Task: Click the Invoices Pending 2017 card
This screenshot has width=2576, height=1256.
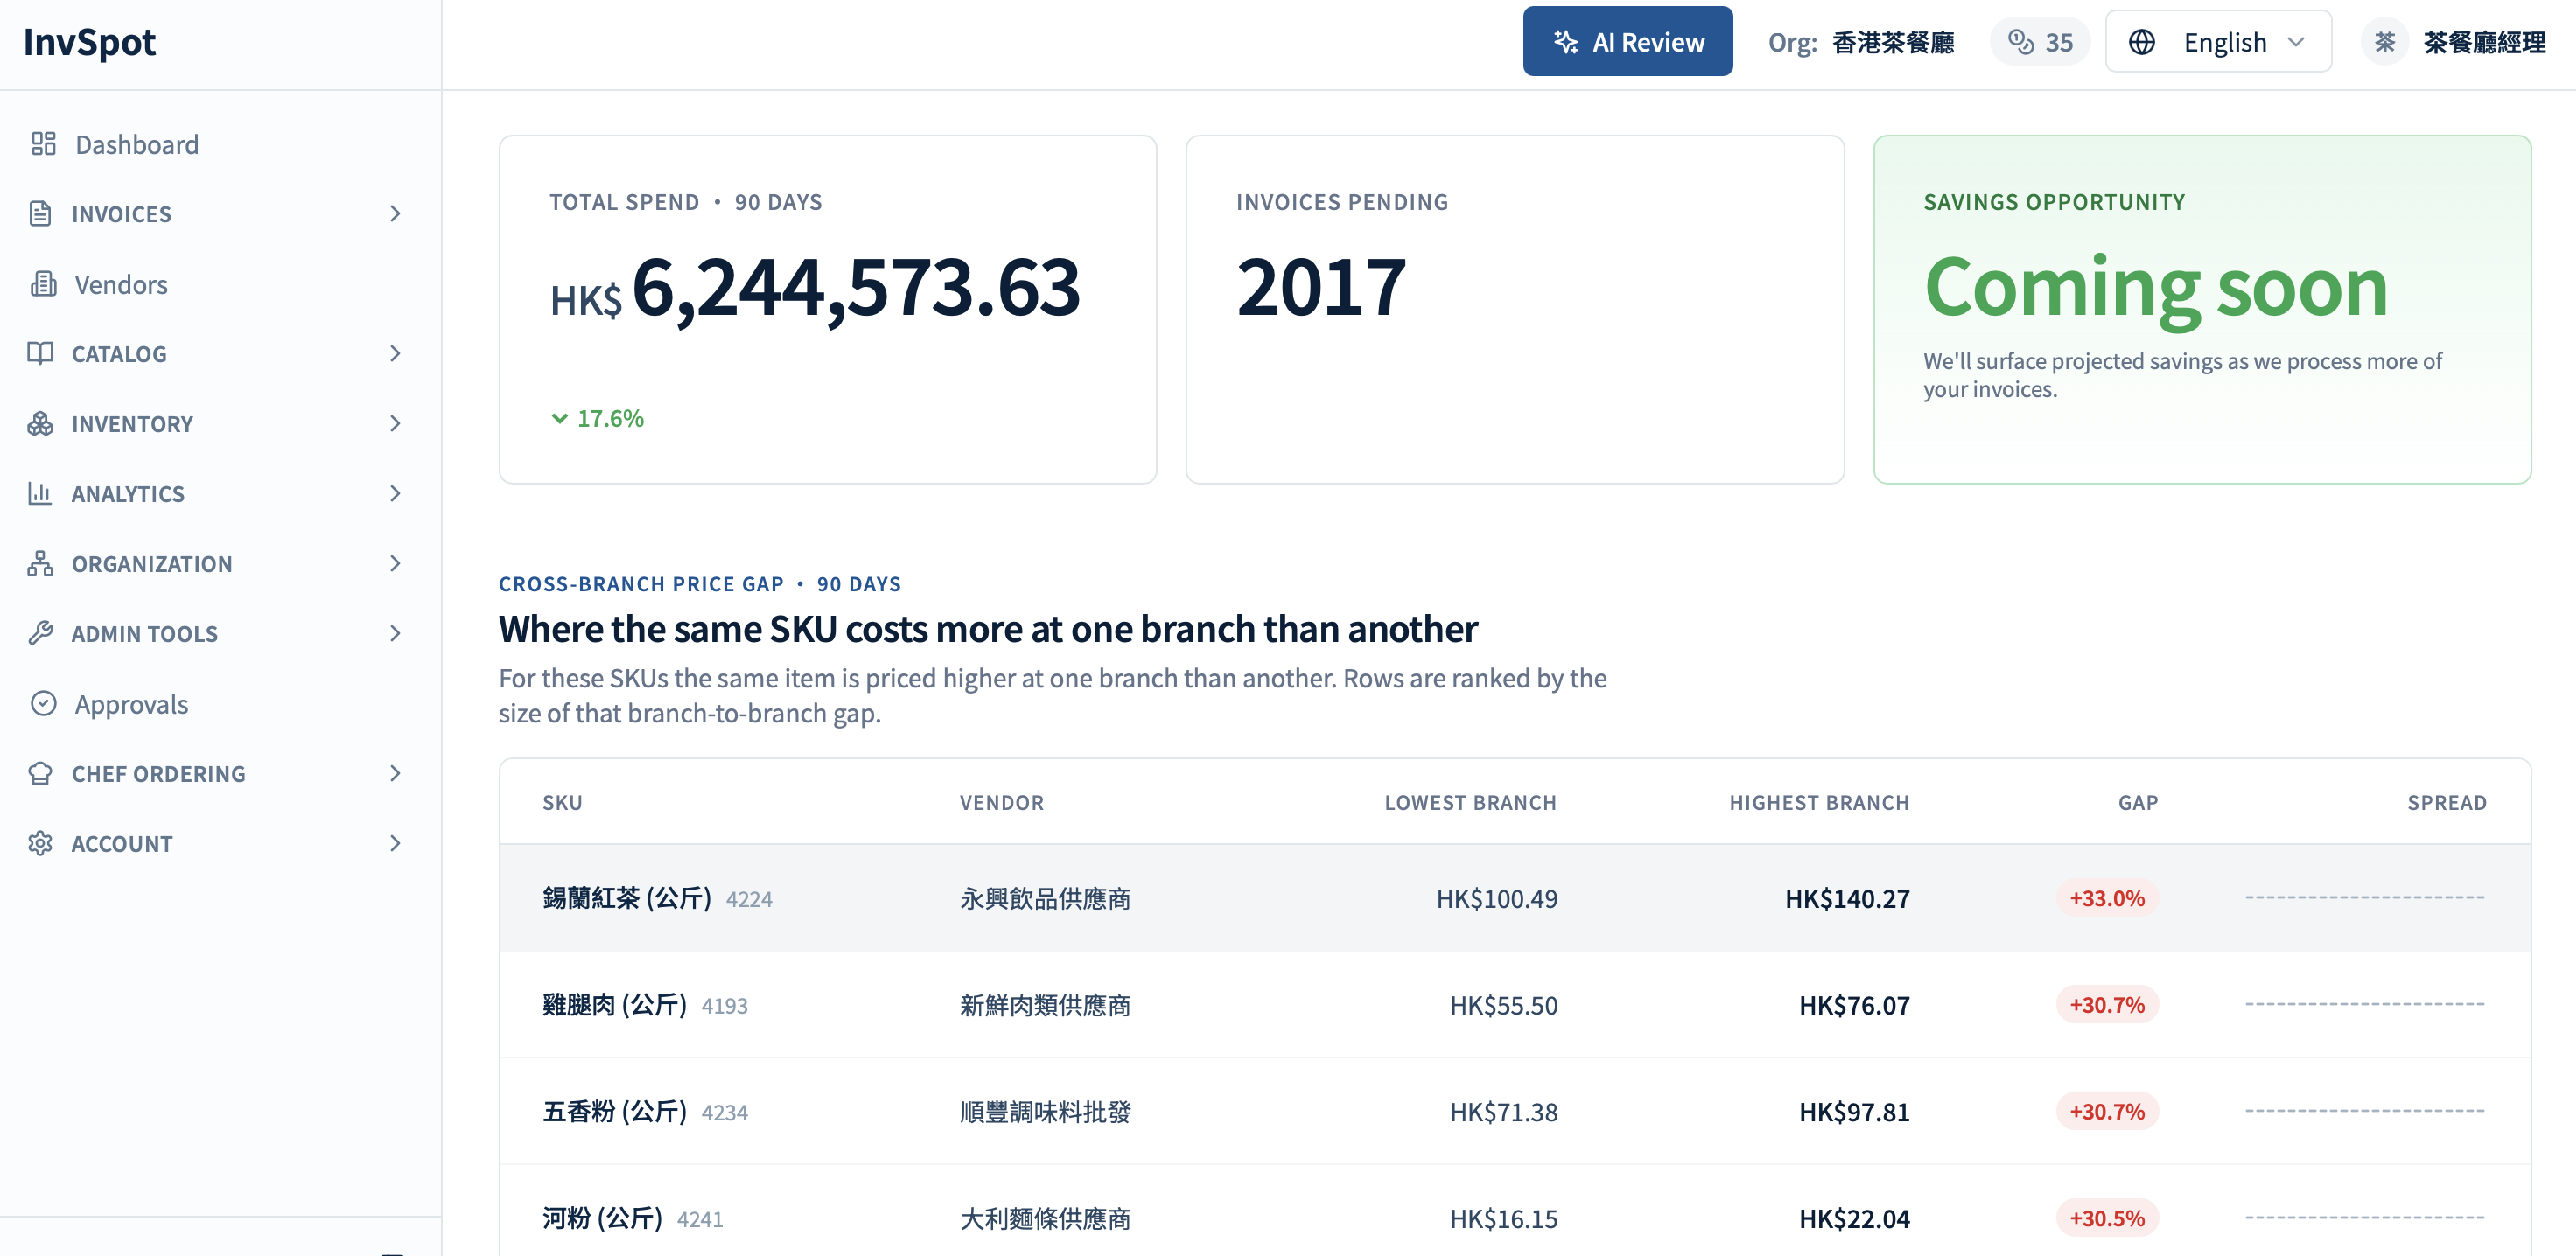Action: pyautogui.click(x=1514, y=309)
